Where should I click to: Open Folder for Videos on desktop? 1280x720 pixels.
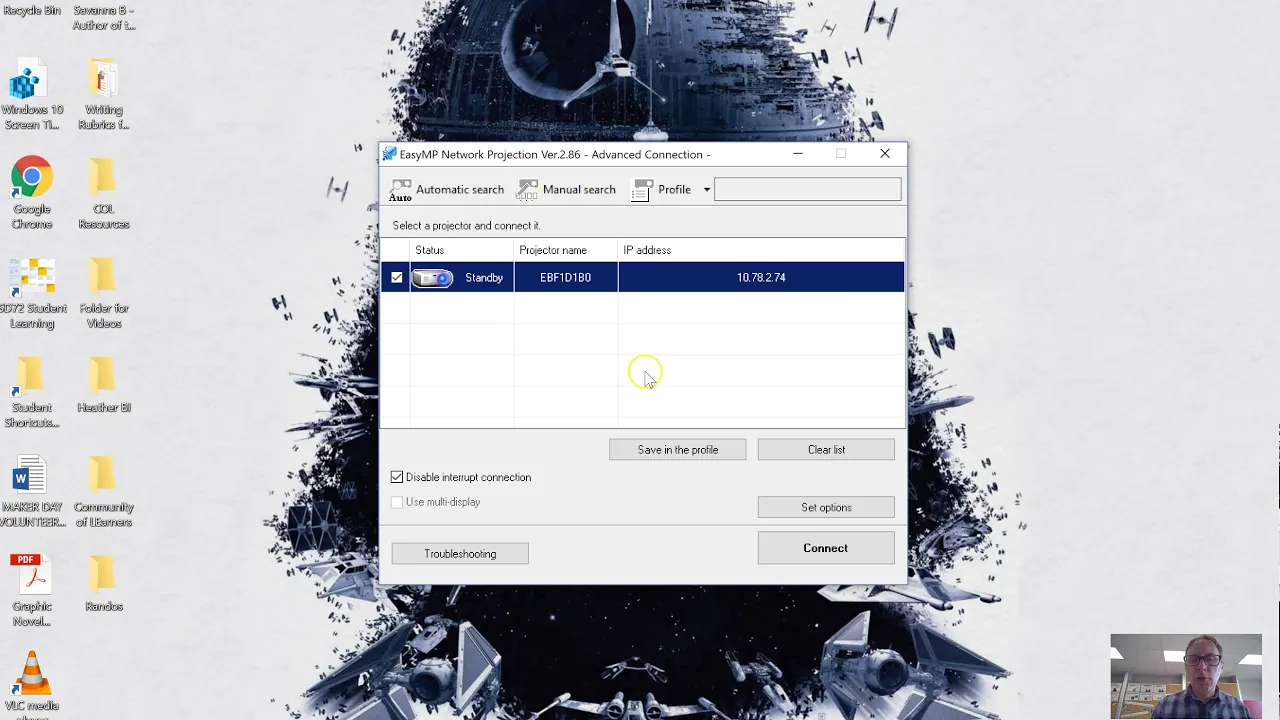pyautogui.click(x=104, y=294)
